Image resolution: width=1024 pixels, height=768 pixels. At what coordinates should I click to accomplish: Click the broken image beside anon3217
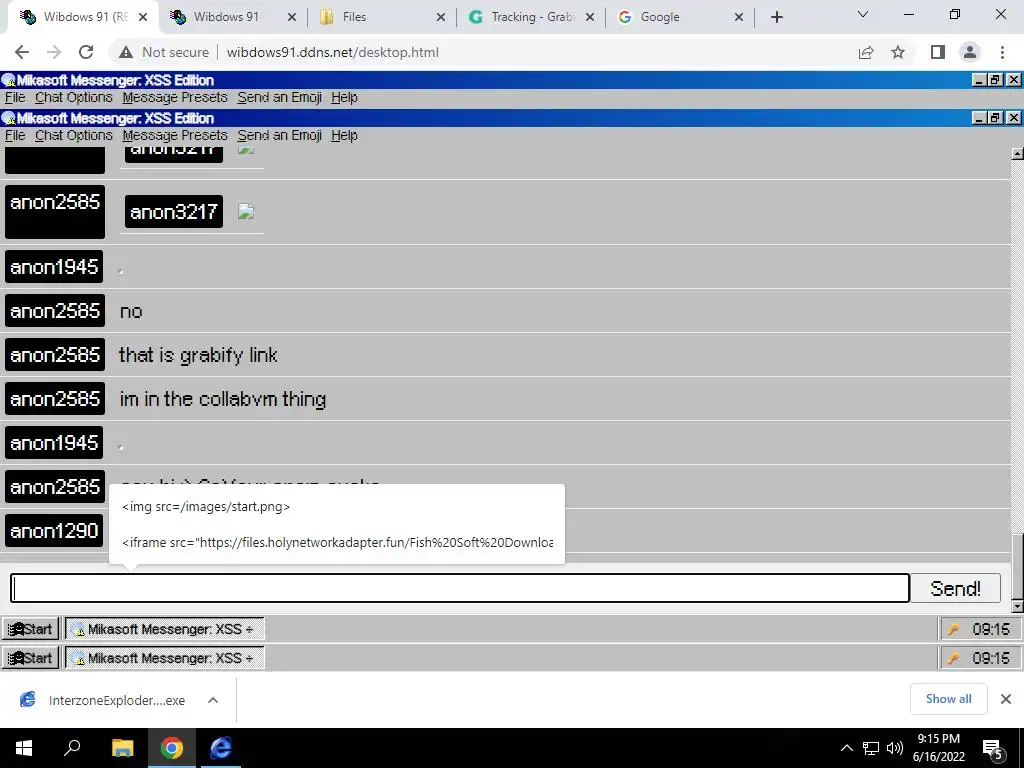pos(246,212)
